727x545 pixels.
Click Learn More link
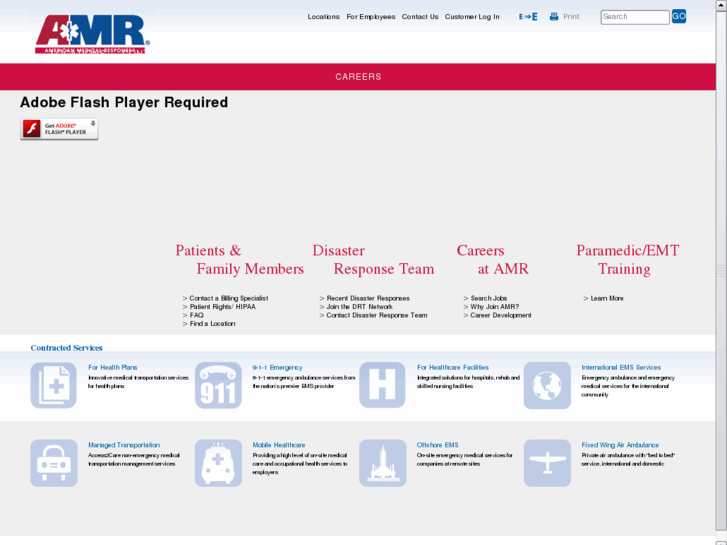click(607, 298)
